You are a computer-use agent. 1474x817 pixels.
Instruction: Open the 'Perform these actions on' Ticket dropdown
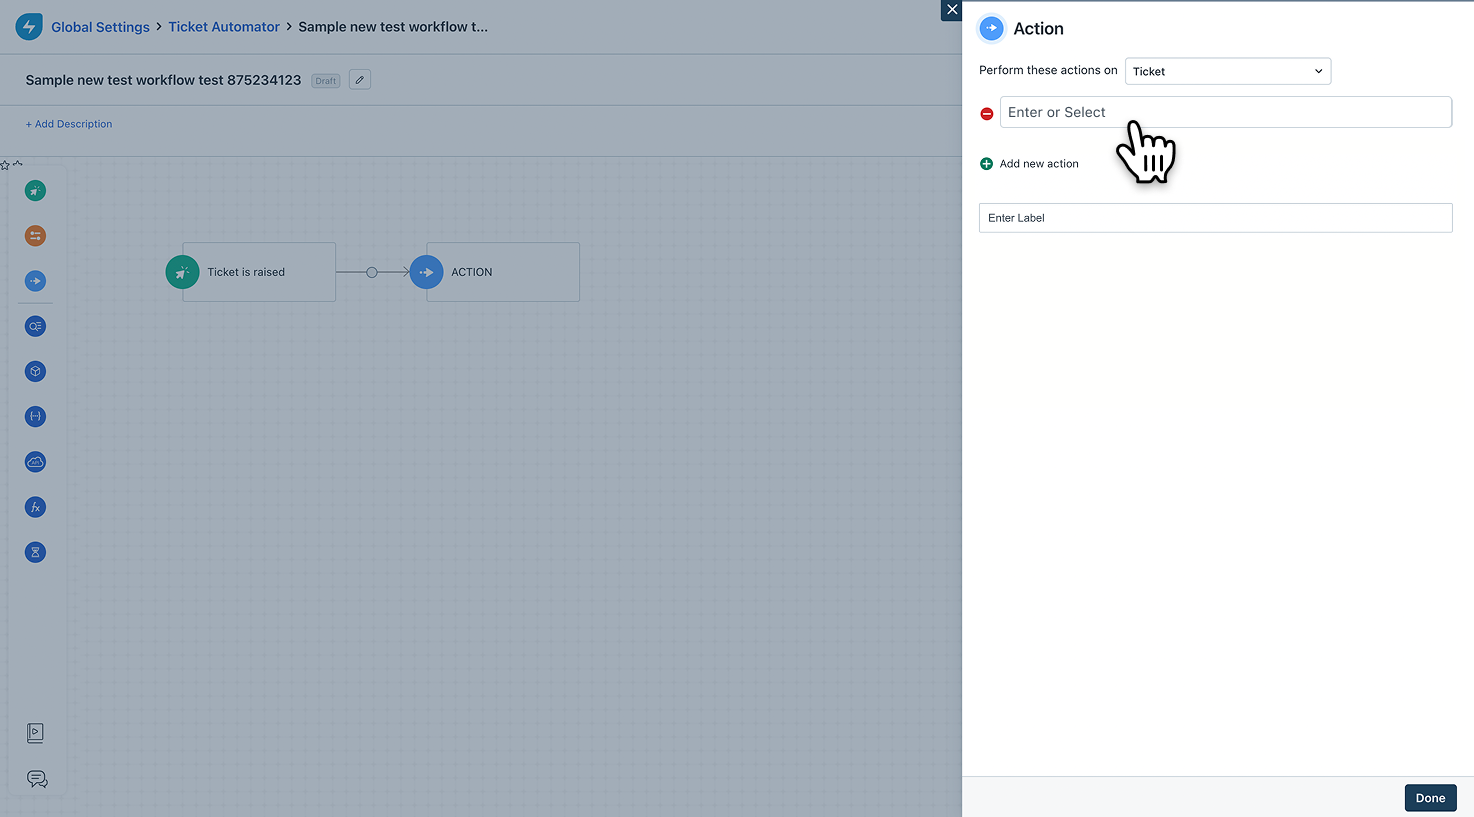tap(1228, 71)
